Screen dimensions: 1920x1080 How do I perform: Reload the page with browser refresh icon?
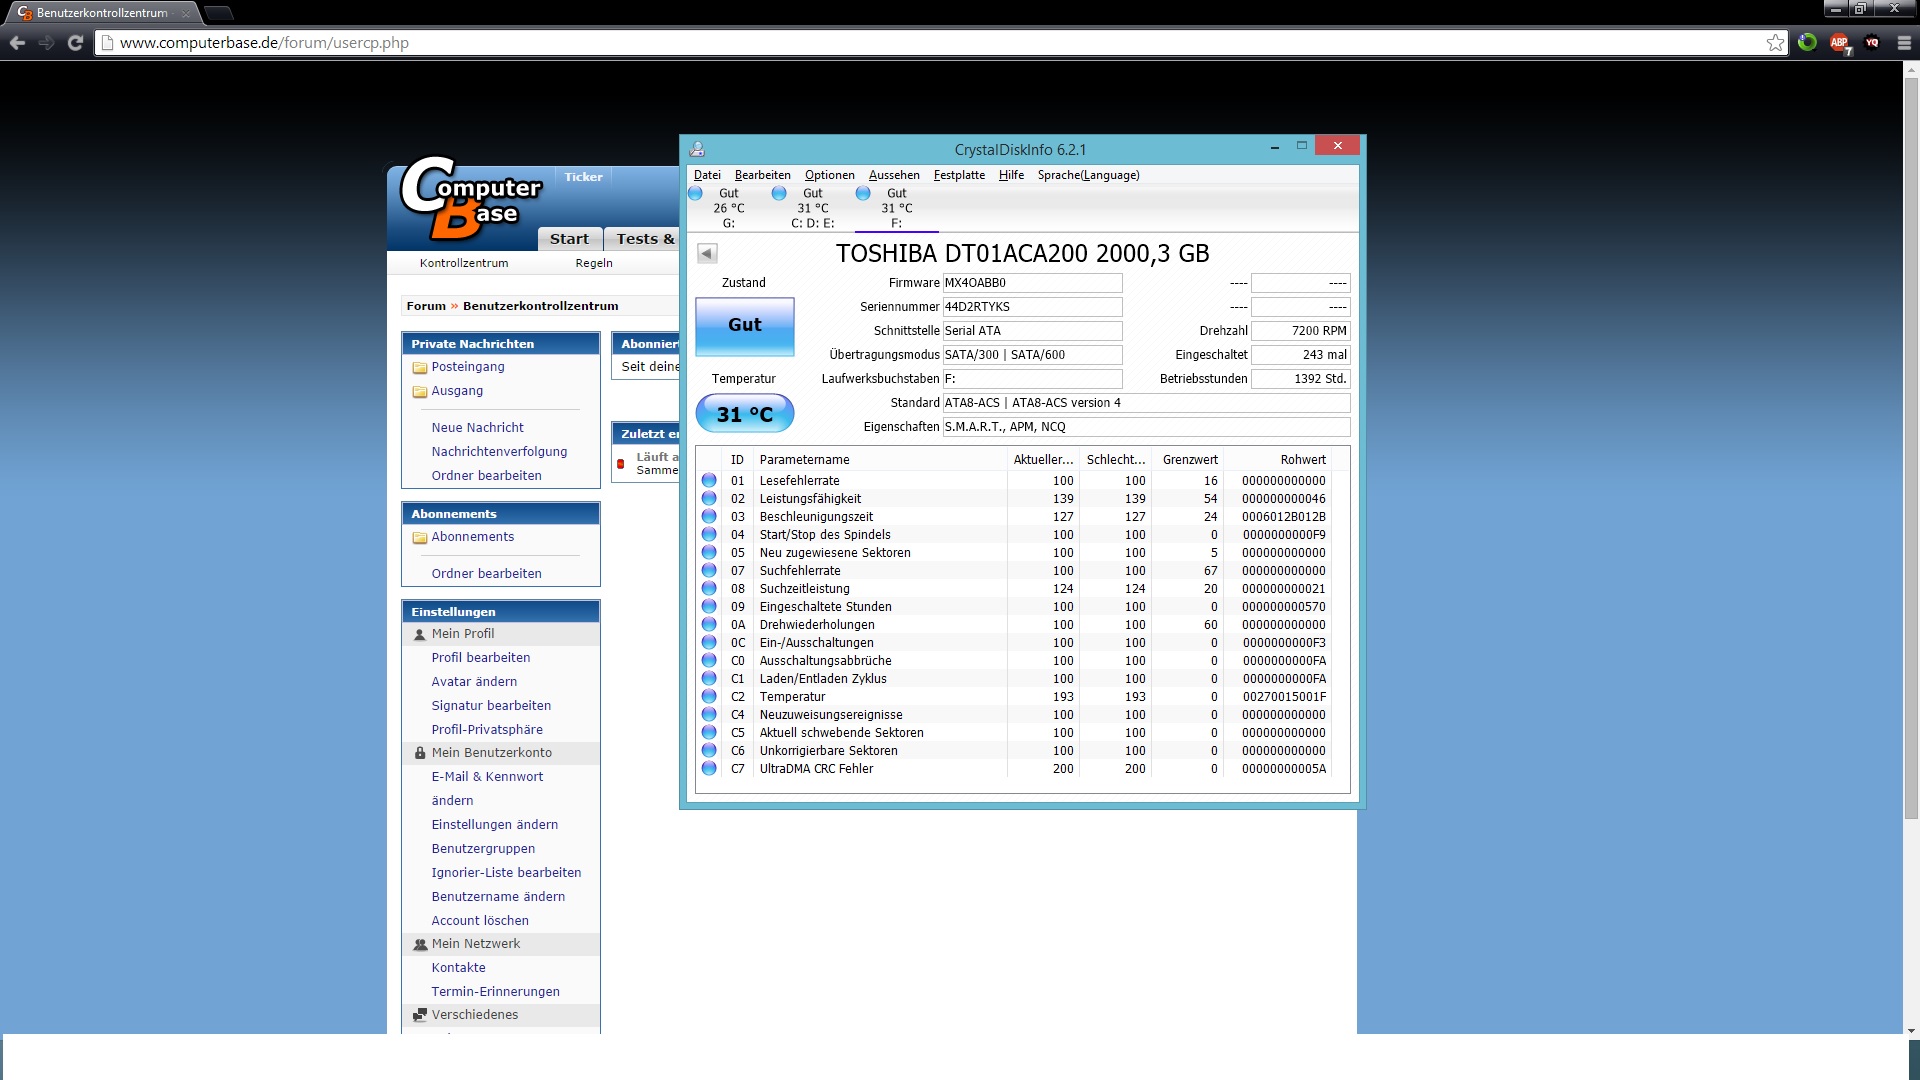(x=75, y=43)
